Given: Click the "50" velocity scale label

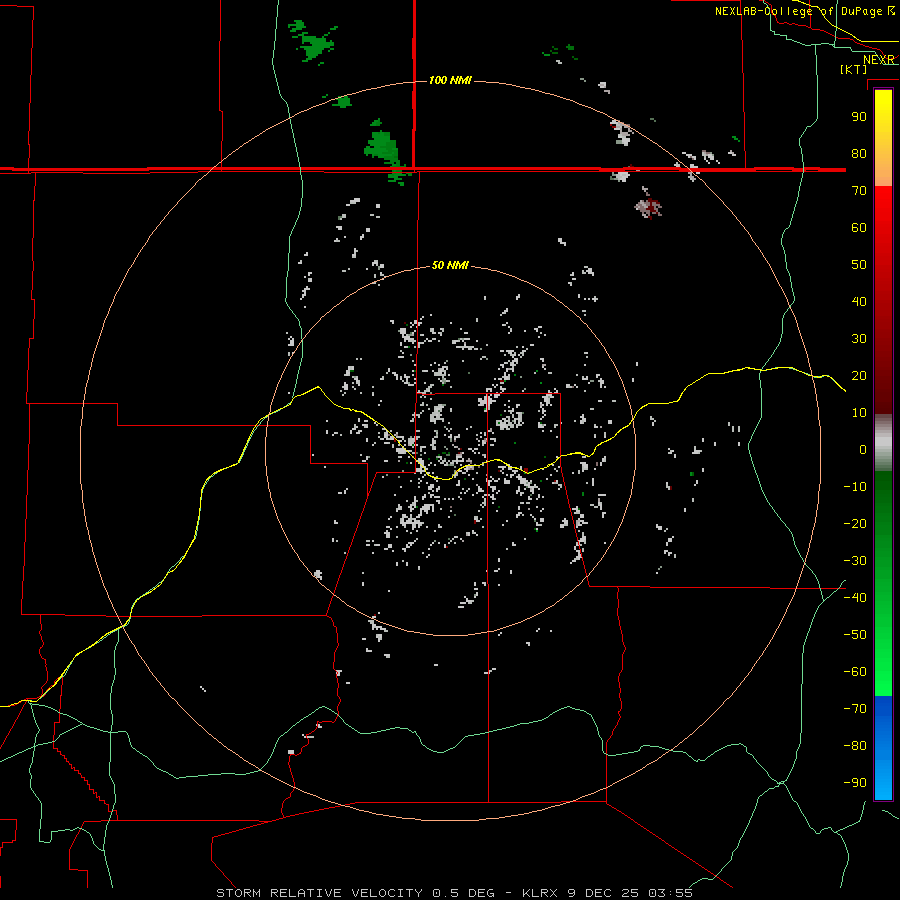Looking at the screenshot, I should click(859, 265).
